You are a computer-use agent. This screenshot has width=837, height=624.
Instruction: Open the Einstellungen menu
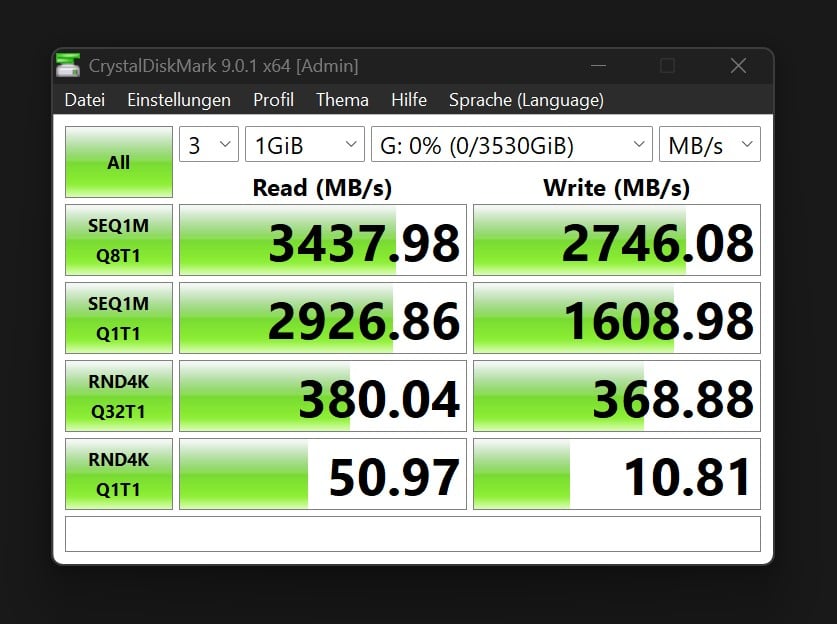tap(178, 100)
